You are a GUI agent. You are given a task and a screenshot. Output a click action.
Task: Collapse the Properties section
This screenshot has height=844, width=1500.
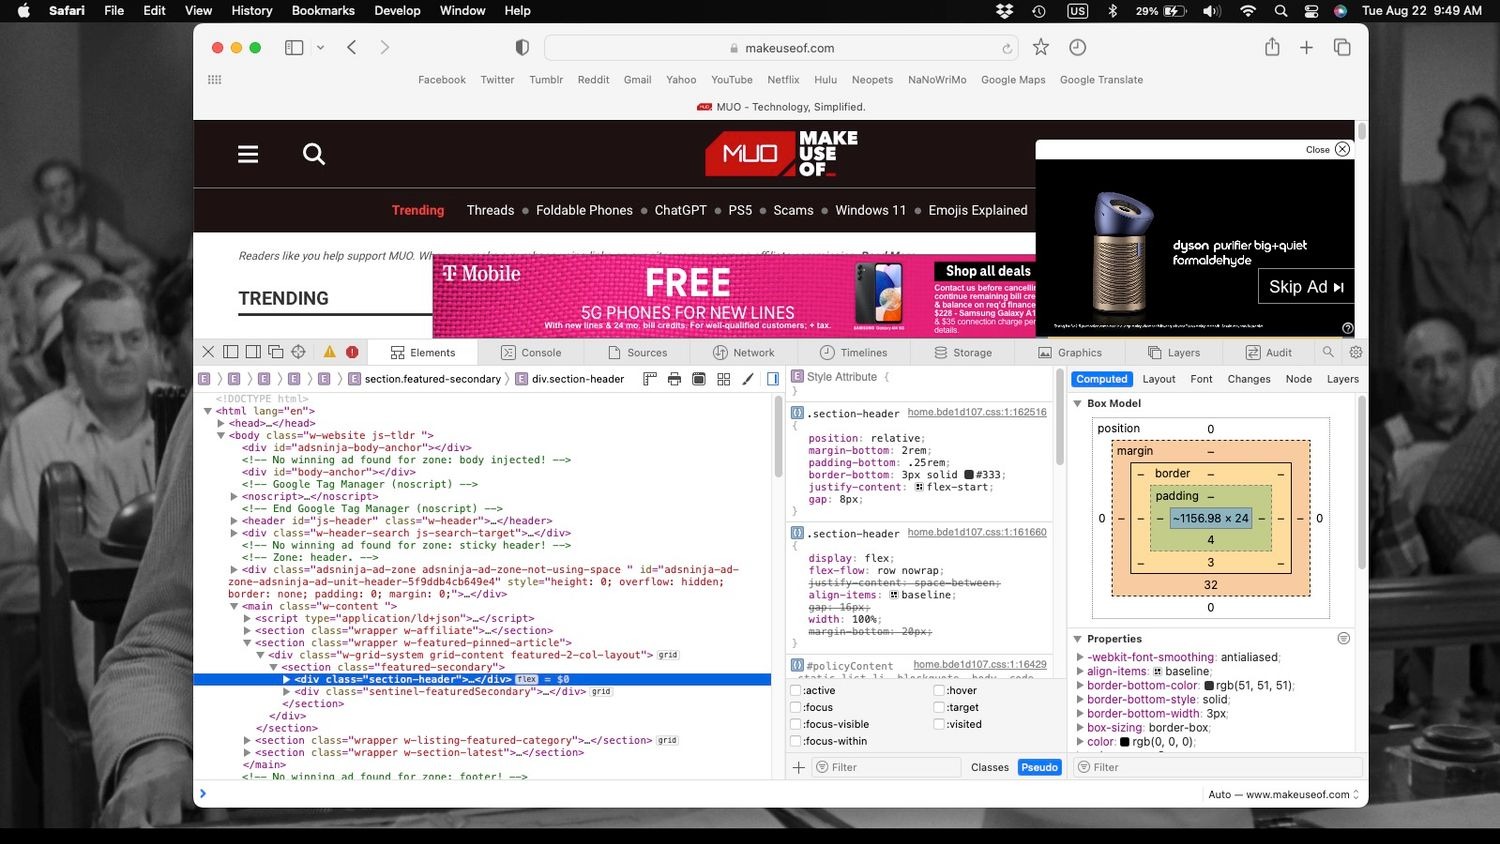[1078, 639]
